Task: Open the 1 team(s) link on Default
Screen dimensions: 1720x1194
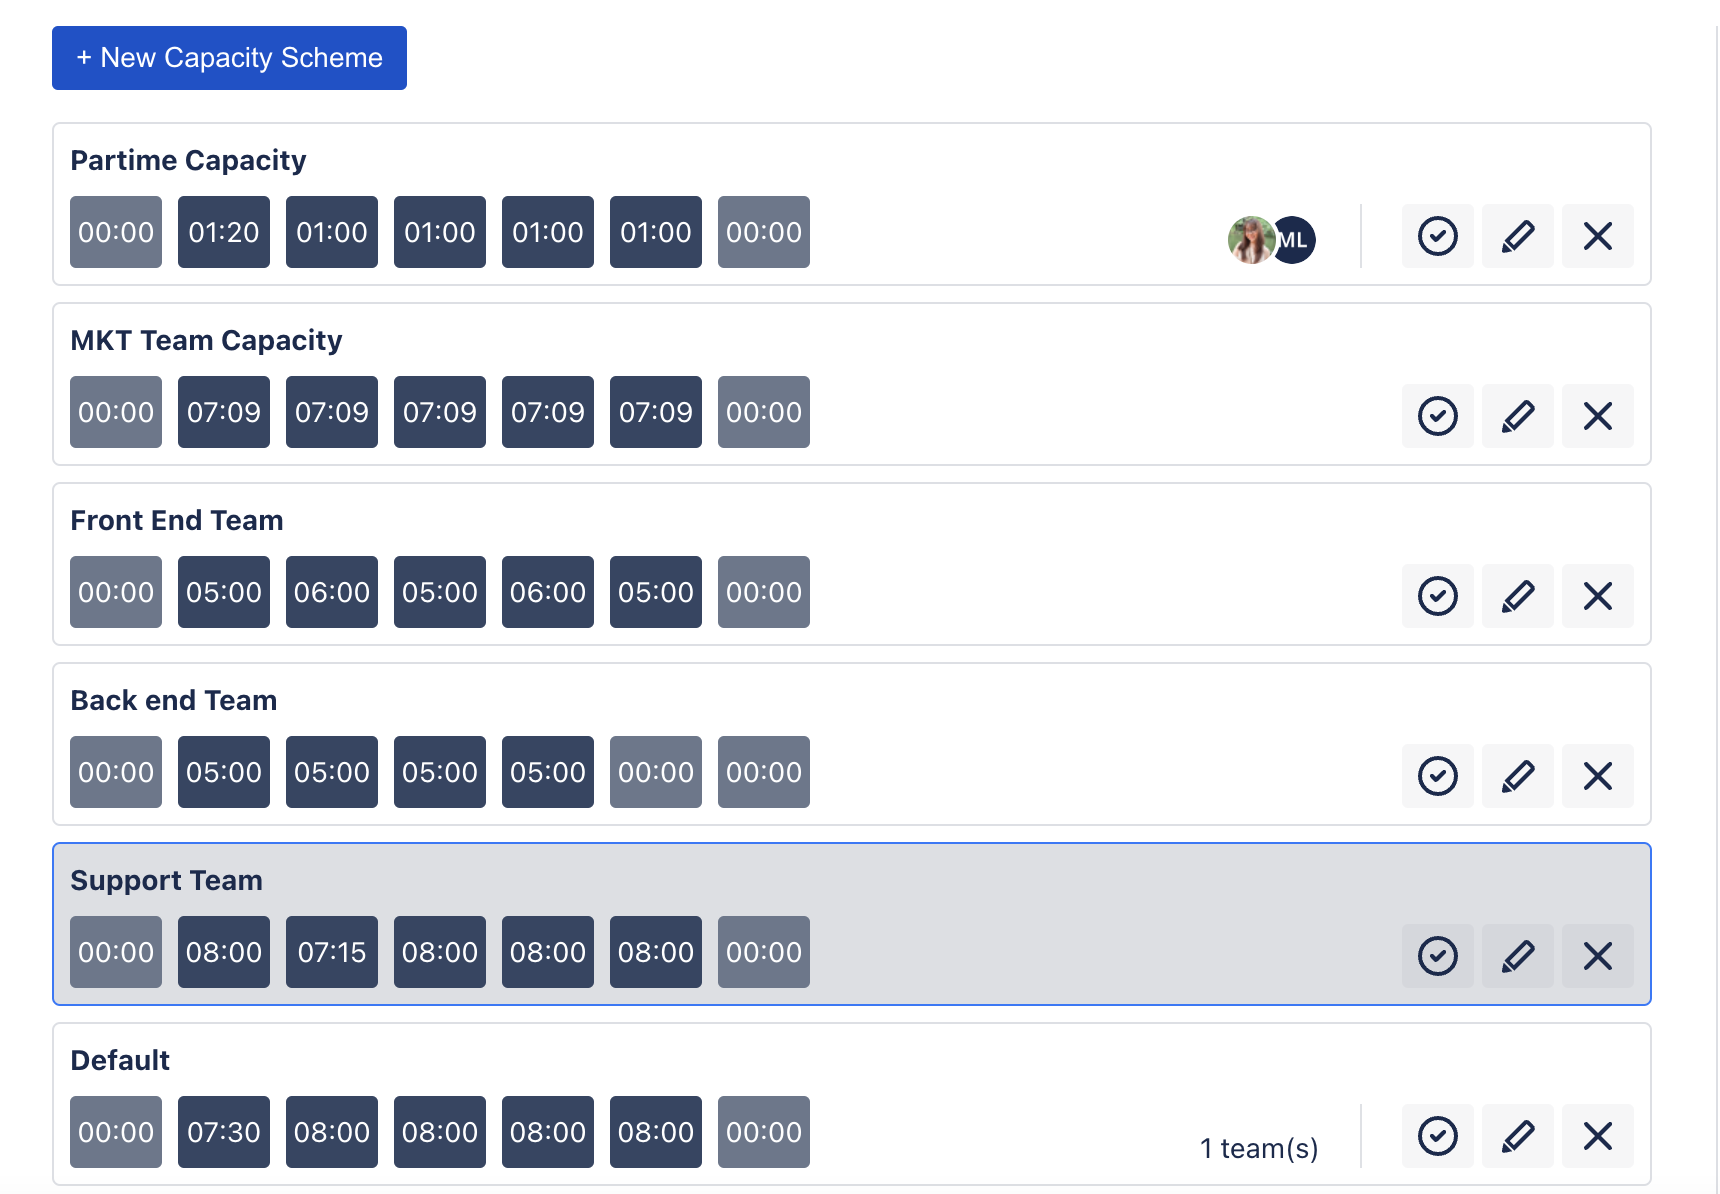Action: point(1260,1147)
